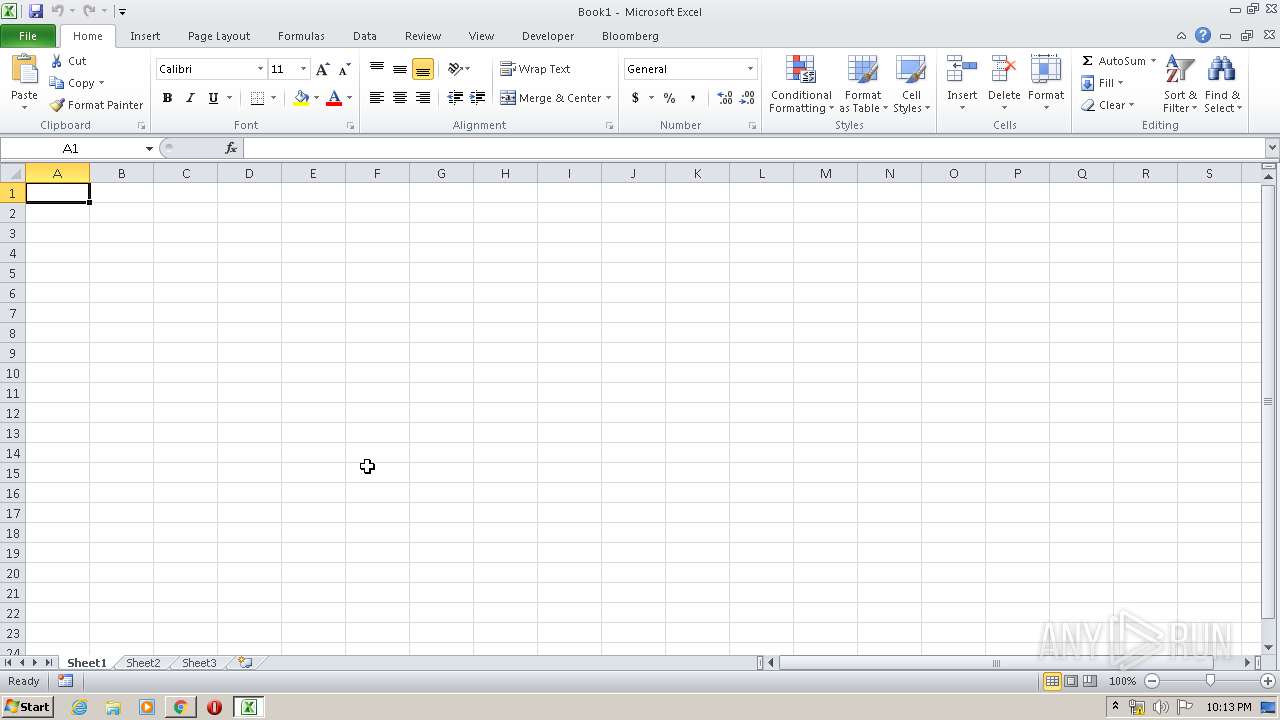Screen dimensions: 1280x720
Task: Open the File tab
Action: pyautogui.click(x=28, y=36)
